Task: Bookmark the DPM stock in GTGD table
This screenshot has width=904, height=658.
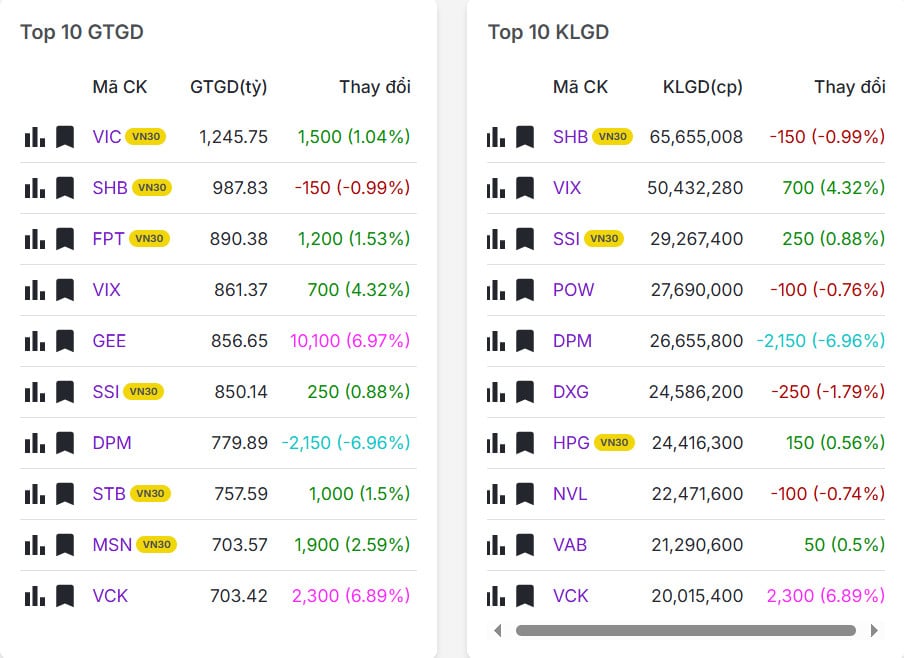Action: point(65,443)
